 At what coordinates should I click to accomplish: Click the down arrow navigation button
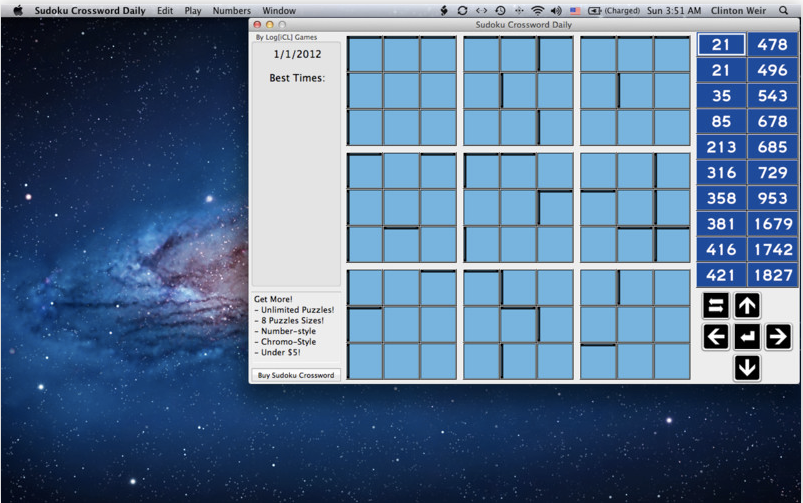point(747,368)
